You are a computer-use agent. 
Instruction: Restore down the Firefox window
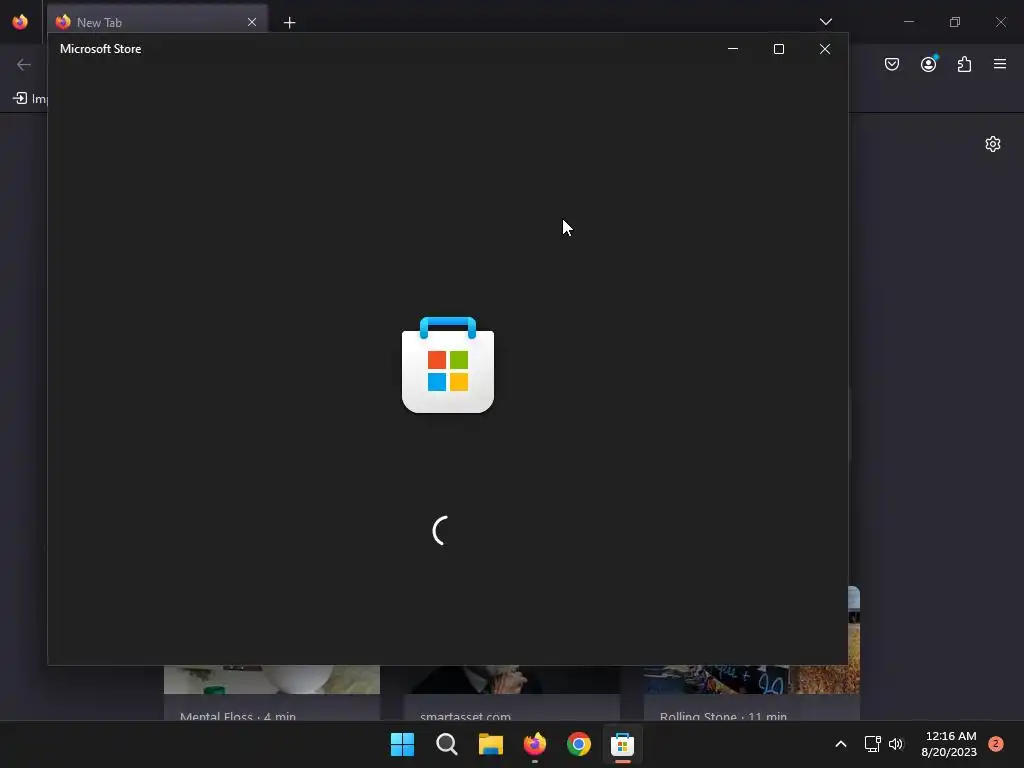(955, 22)
